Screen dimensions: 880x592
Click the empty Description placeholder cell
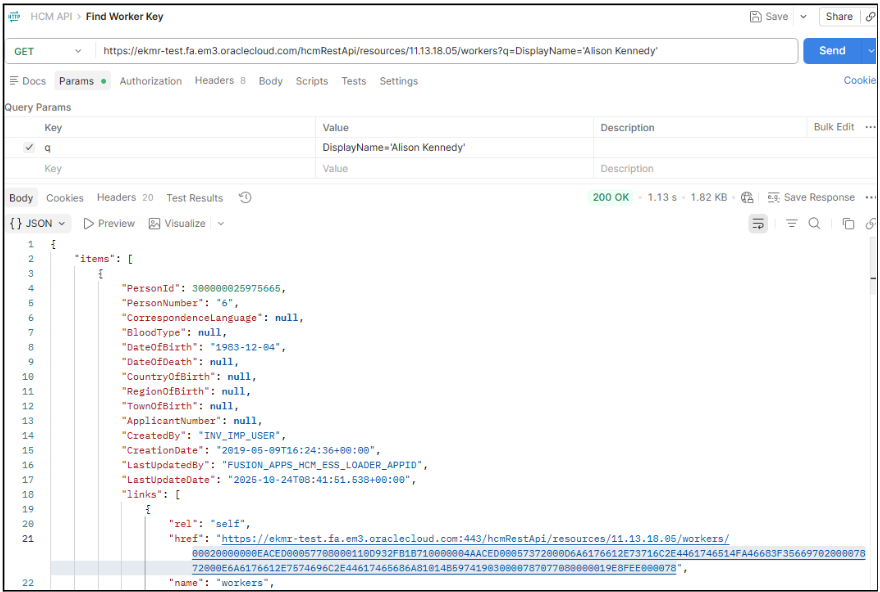pyautogui.click(x=735, y=168)
